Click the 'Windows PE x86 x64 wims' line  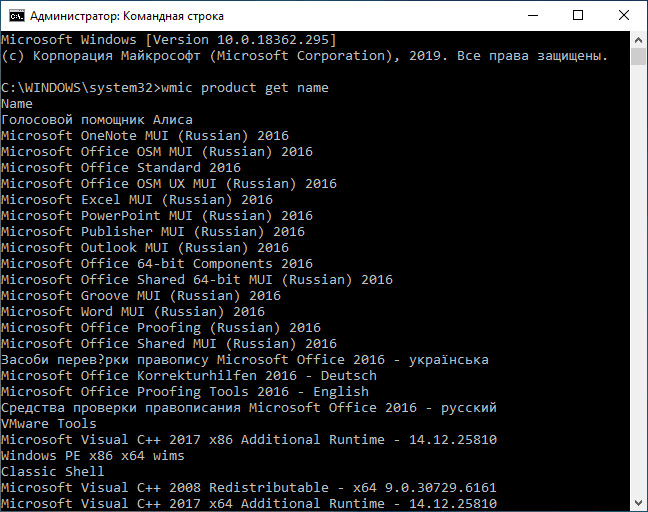tap(93, 456)
